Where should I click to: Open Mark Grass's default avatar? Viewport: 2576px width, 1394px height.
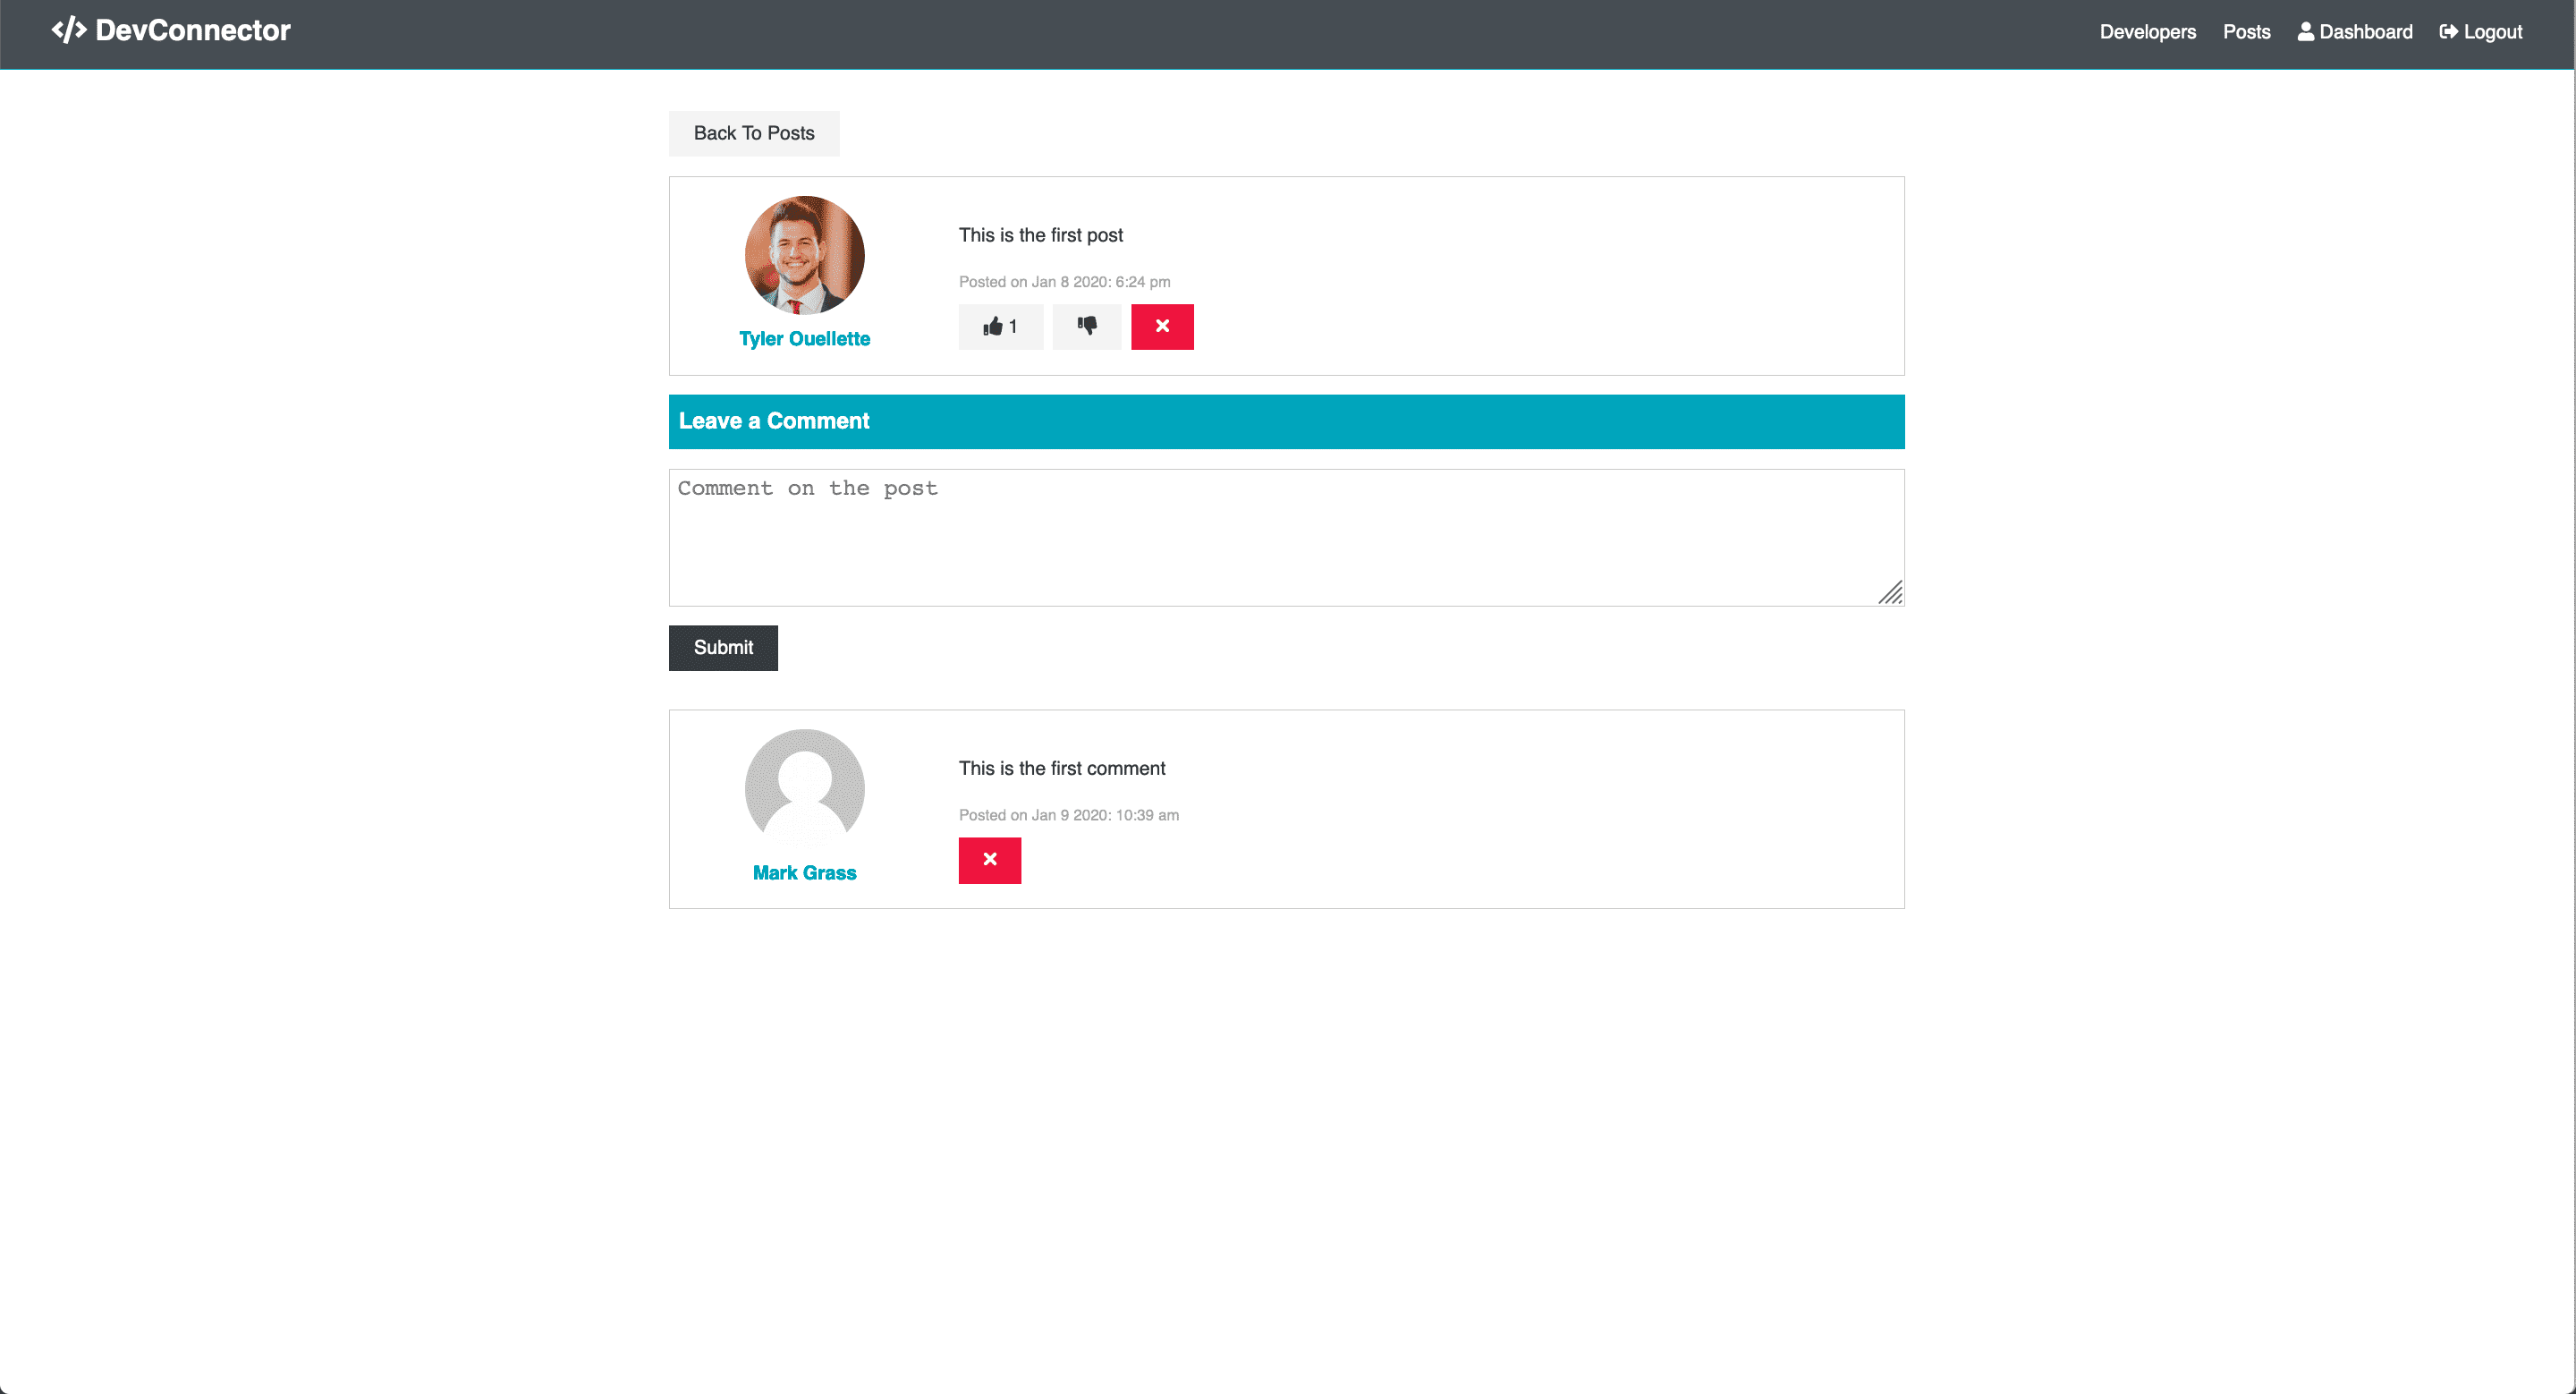pos(804,788)
